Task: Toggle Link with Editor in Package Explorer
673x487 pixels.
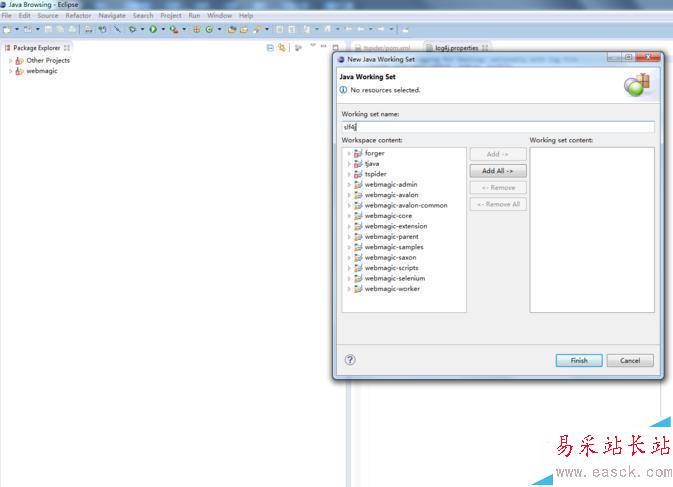Action: coord(282,48)
